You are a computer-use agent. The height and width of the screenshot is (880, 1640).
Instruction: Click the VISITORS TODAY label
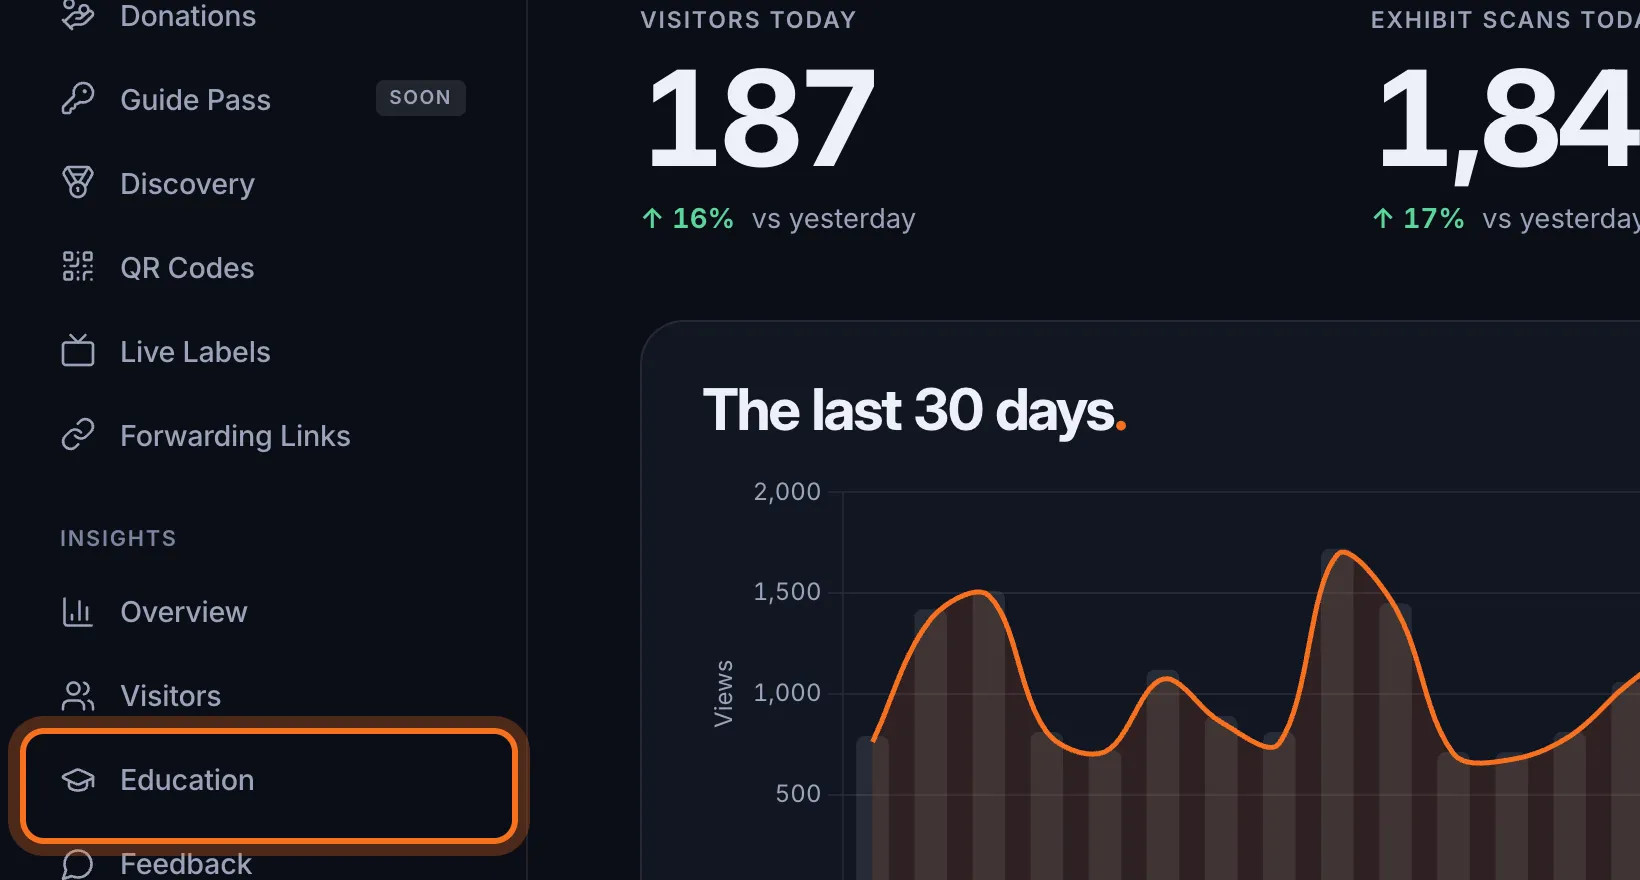pos(748,20)
